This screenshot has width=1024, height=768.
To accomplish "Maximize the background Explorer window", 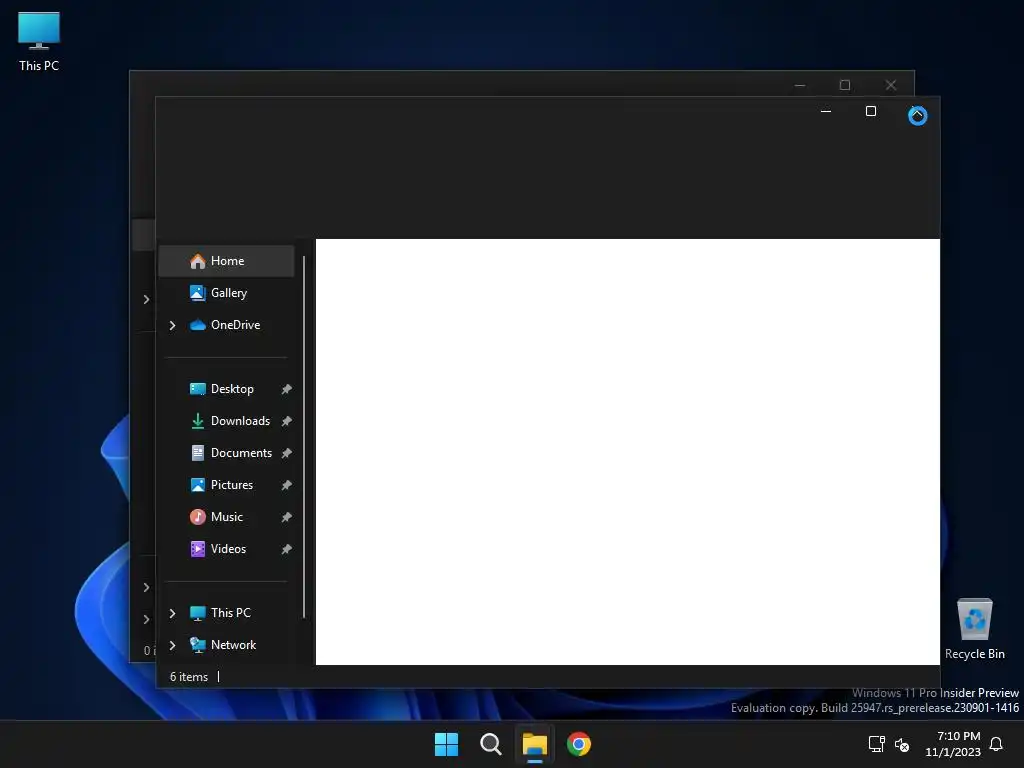I will pos(844,85).
